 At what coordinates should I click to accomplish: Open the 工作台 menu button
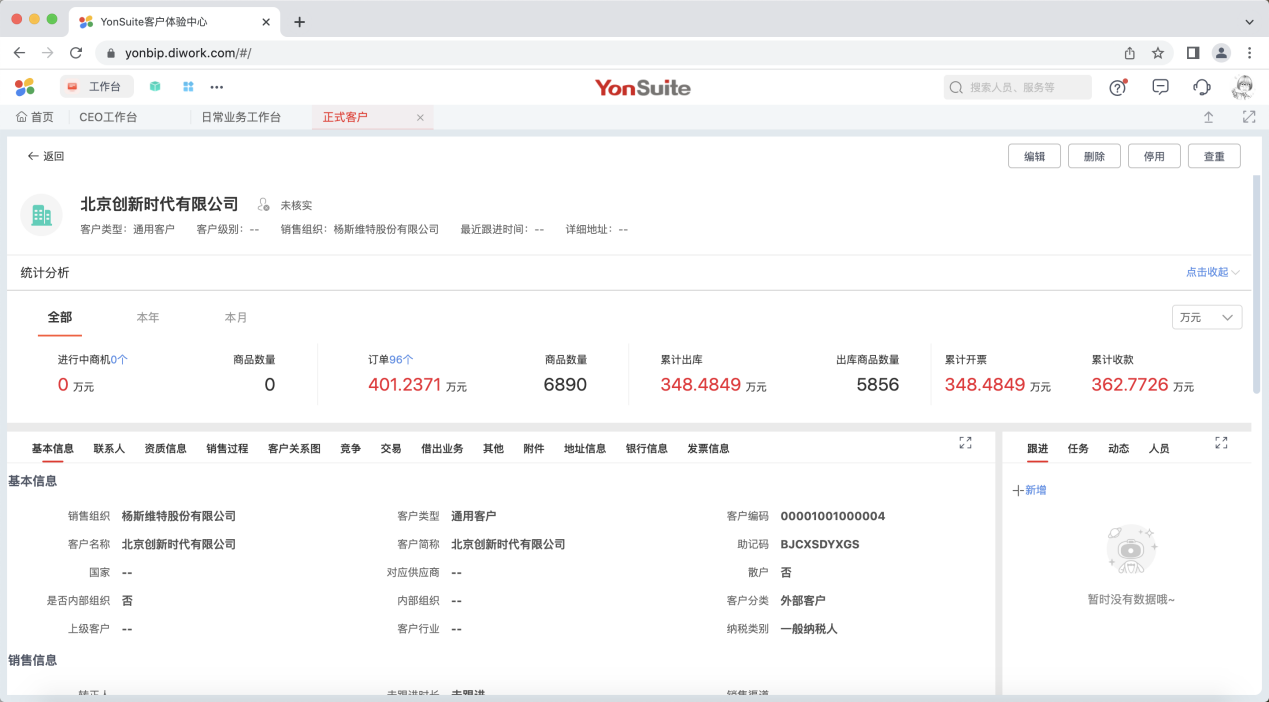click(96, 87)
